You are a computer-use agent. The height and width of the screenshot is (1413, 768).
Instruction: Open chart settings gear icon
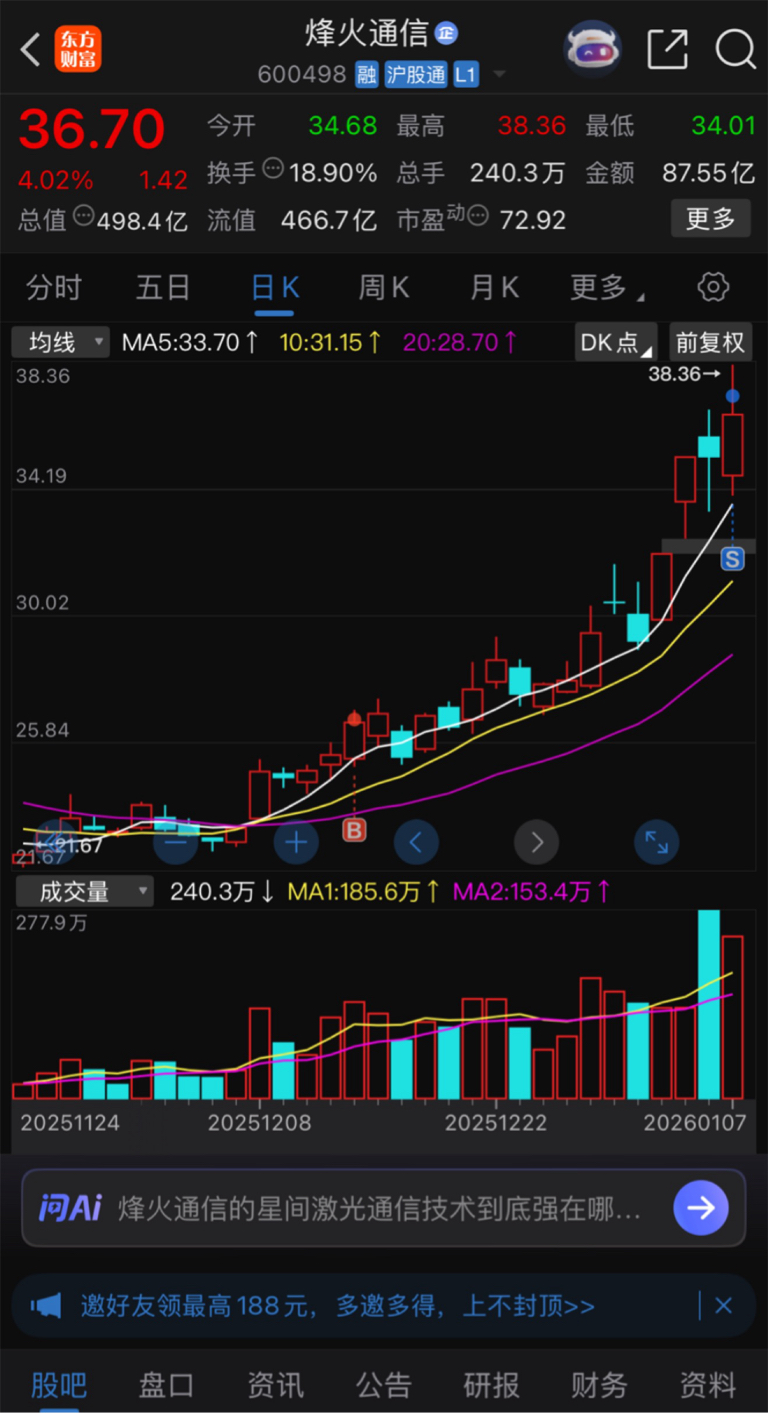pyautogui.click(x=712, y=288)
